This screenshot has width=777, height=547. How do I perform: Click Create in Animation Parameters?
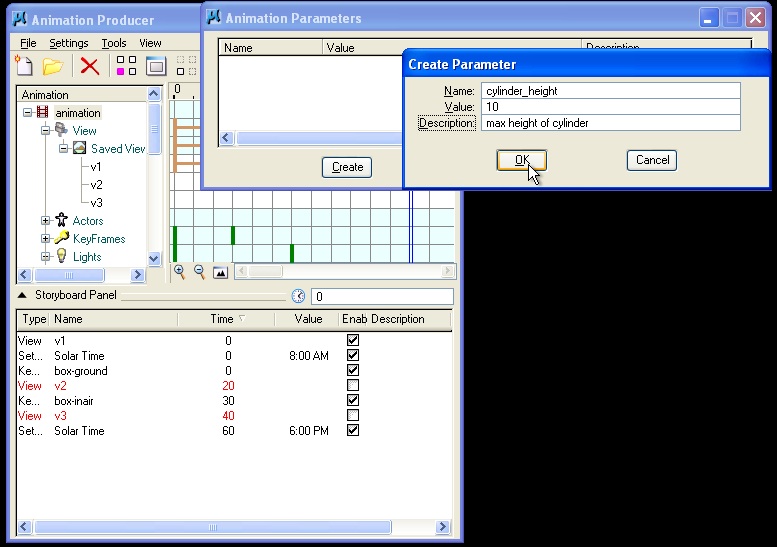tap(347, 167)
